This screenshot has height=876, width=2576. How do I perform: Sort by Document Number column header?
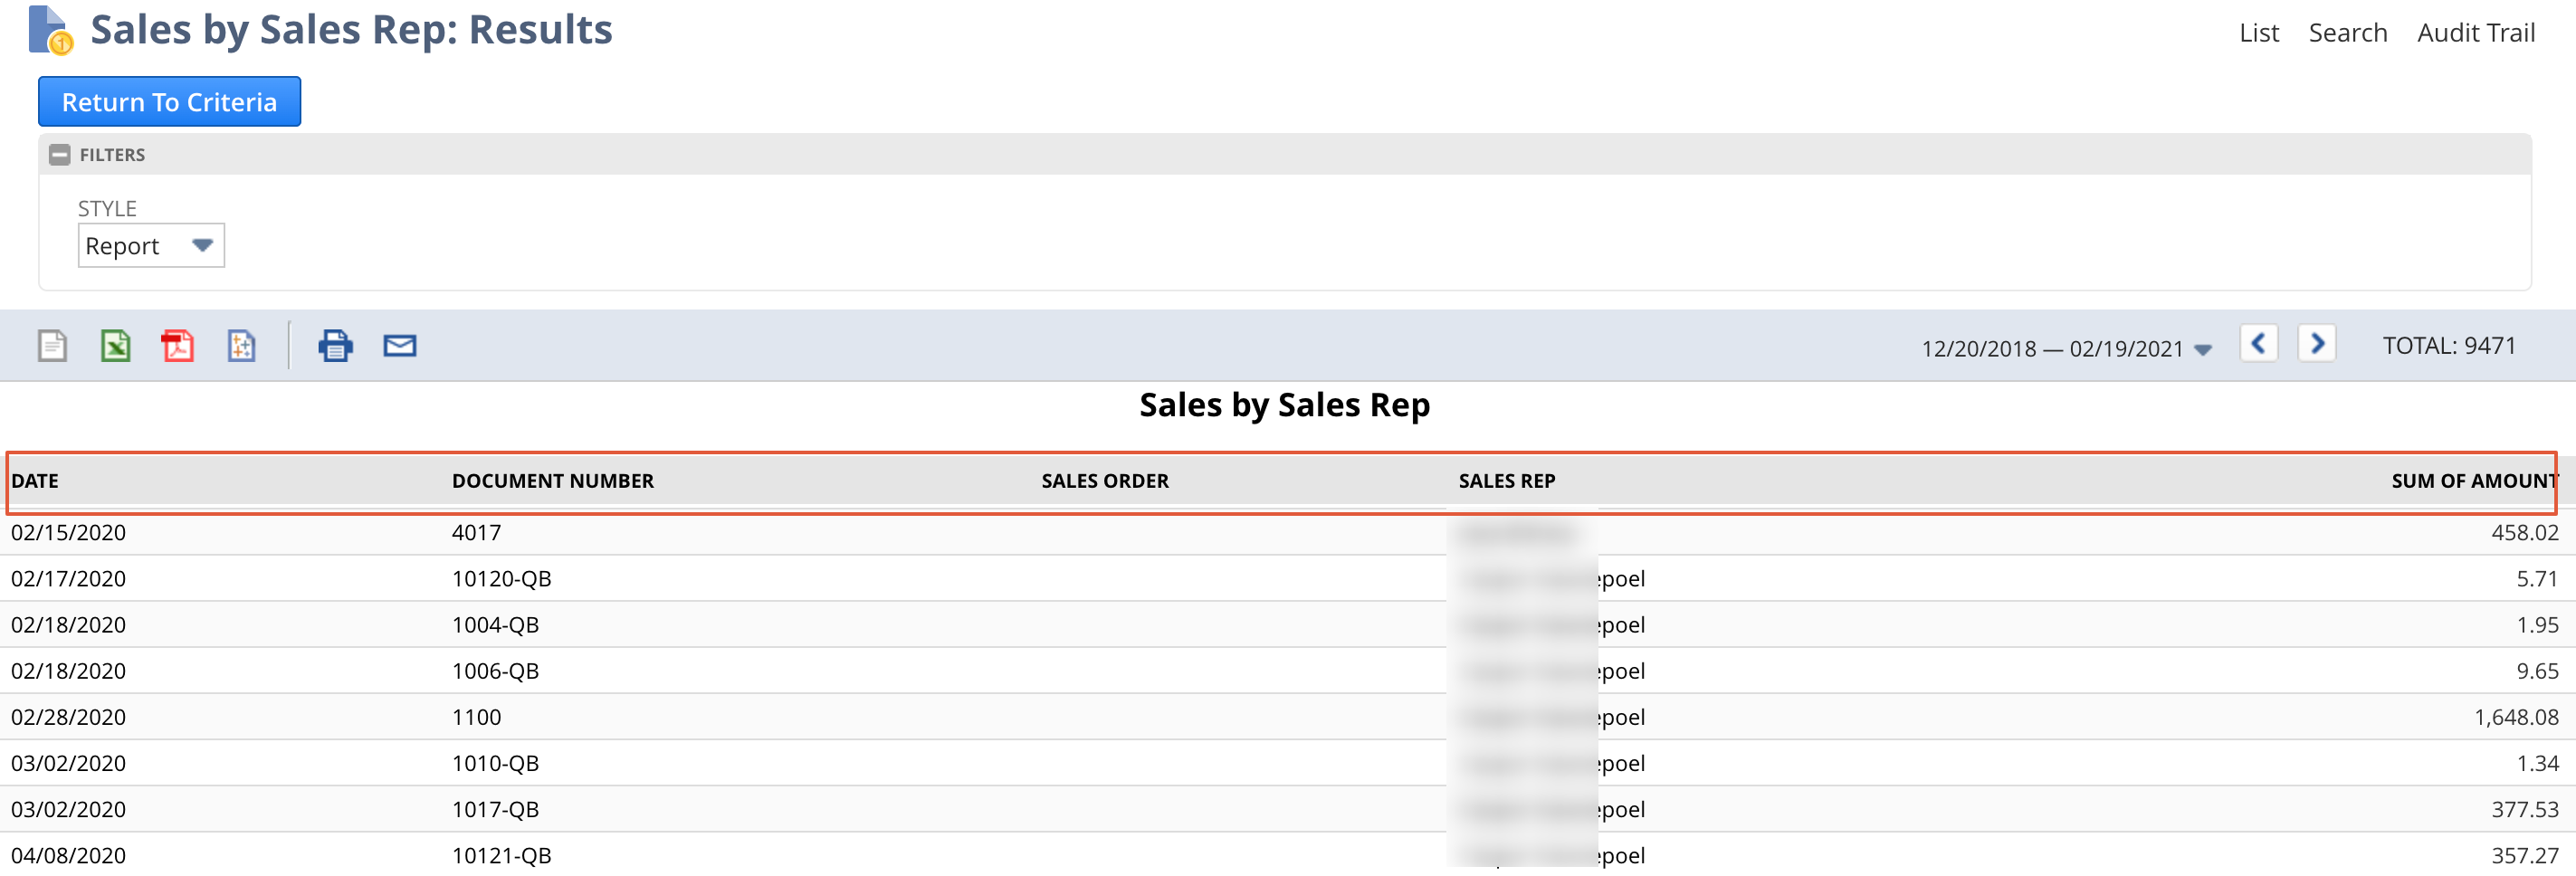point(552,481)
